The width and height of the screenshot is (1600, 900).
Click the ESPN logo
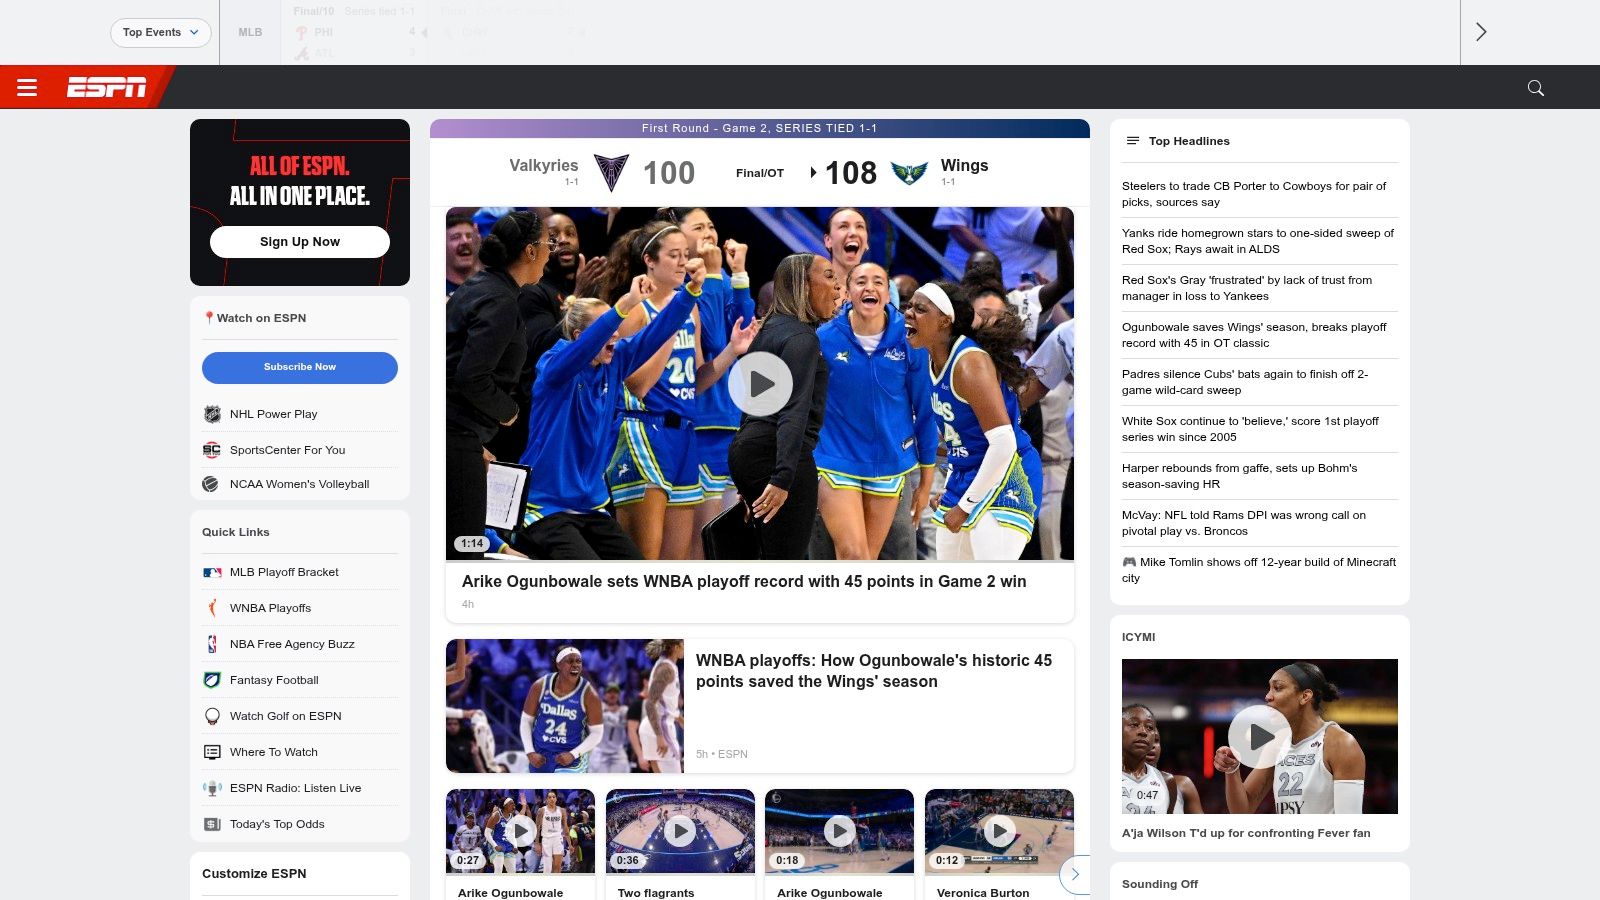[107, 88]
